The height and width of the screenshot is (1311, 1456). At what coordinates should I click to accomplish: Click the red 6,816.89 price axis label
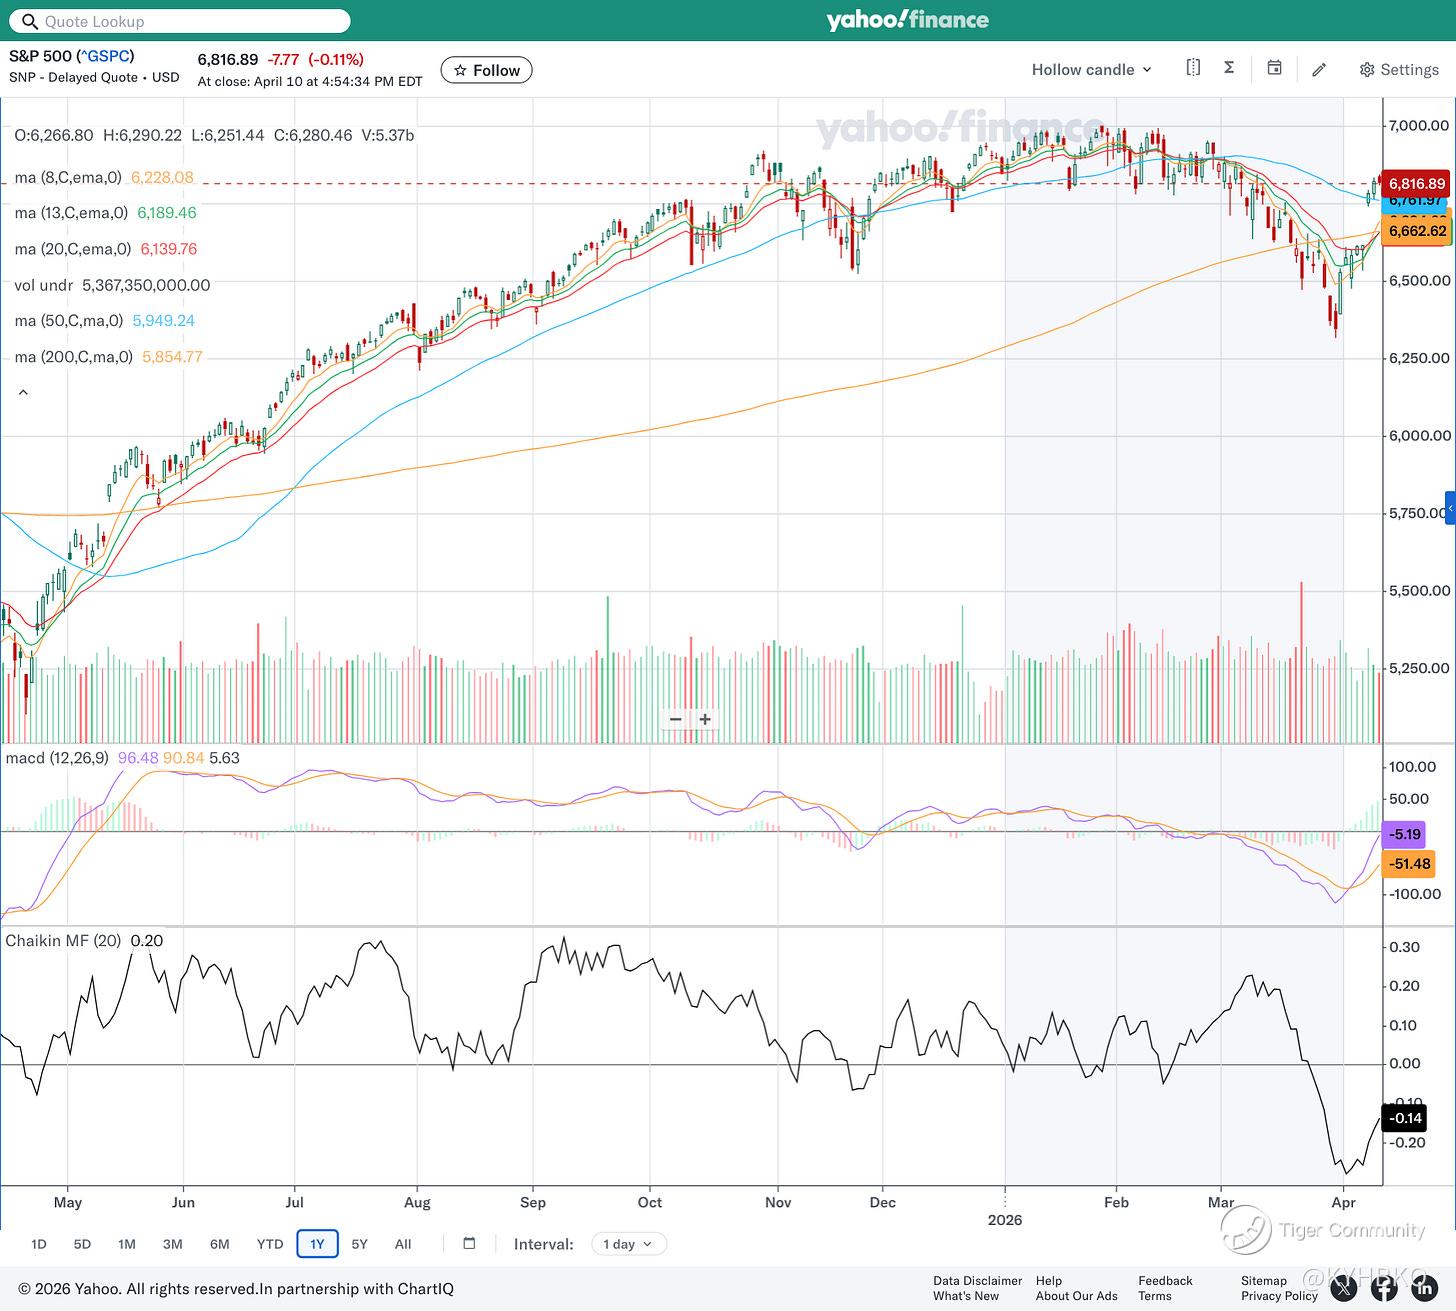pos(1416,184)
